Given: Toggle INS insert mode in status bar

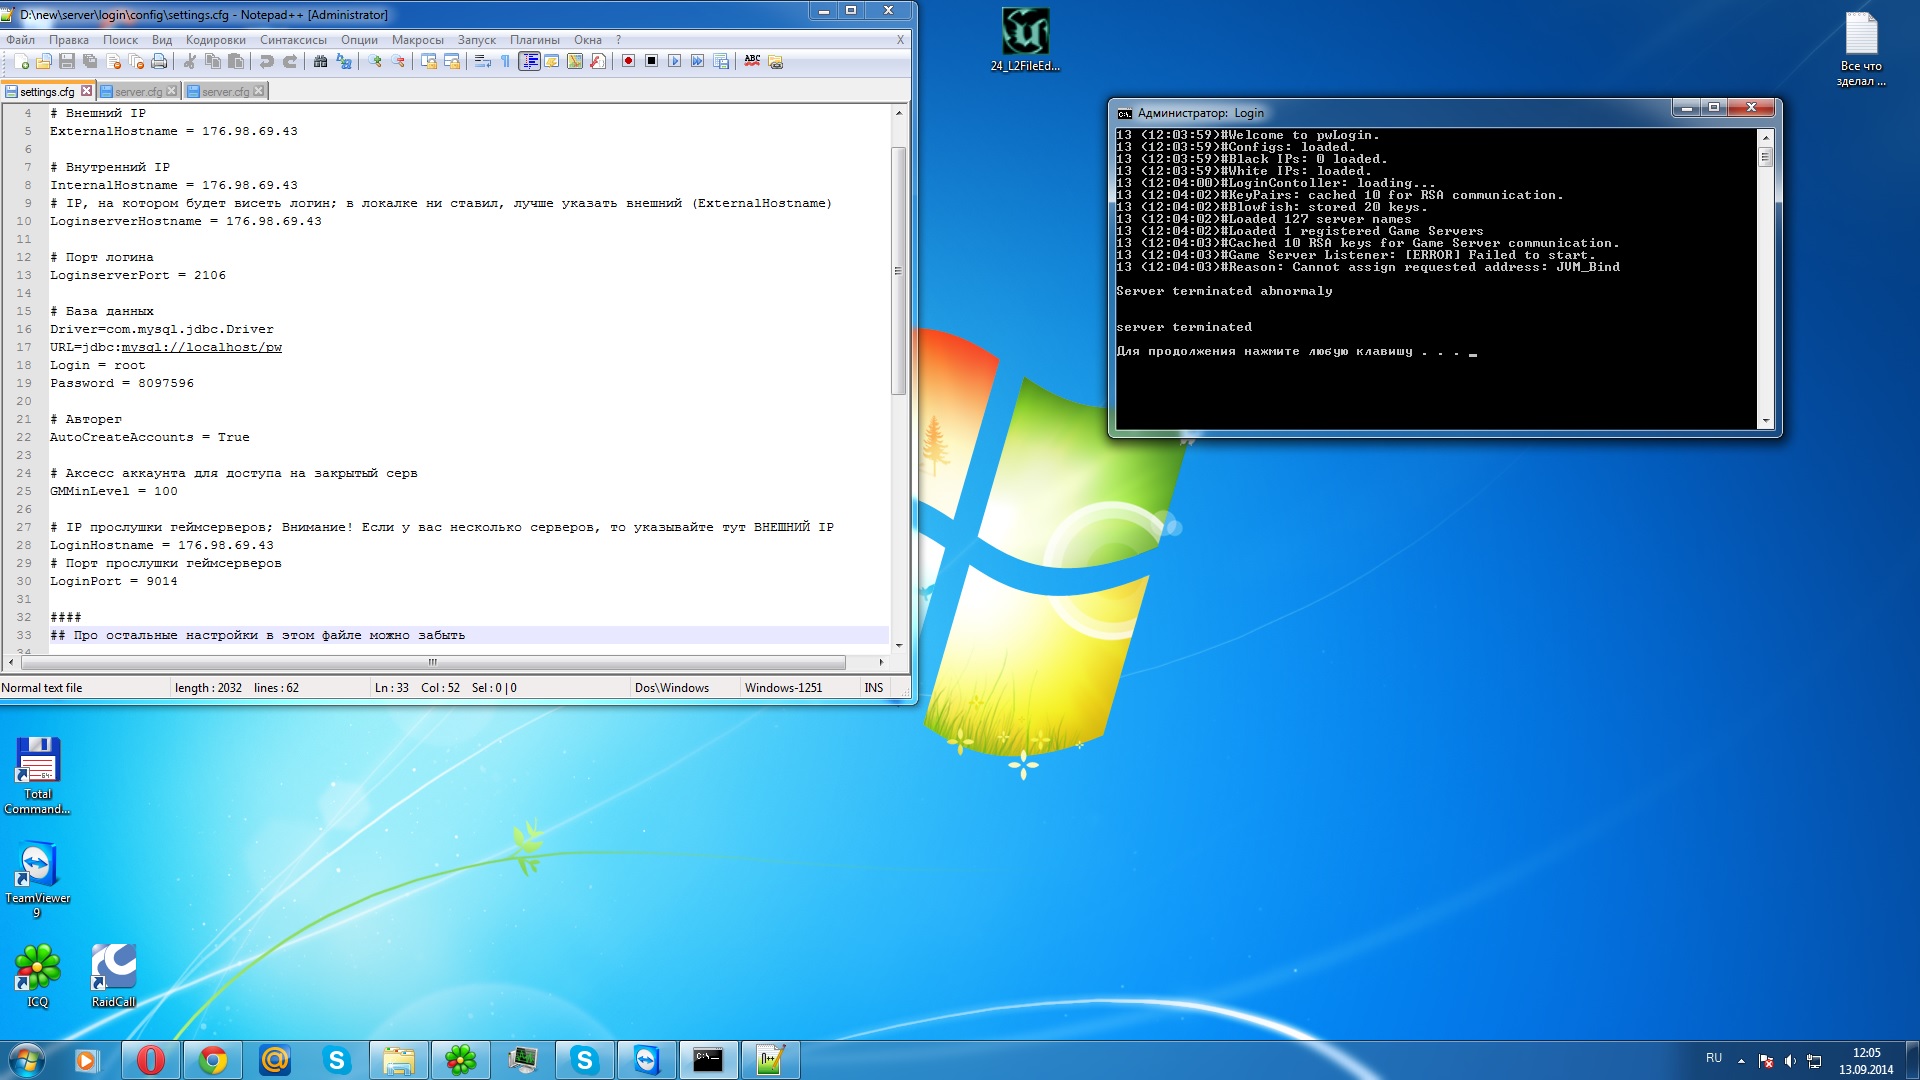Looking at the screenshot, I should point(873,688).
